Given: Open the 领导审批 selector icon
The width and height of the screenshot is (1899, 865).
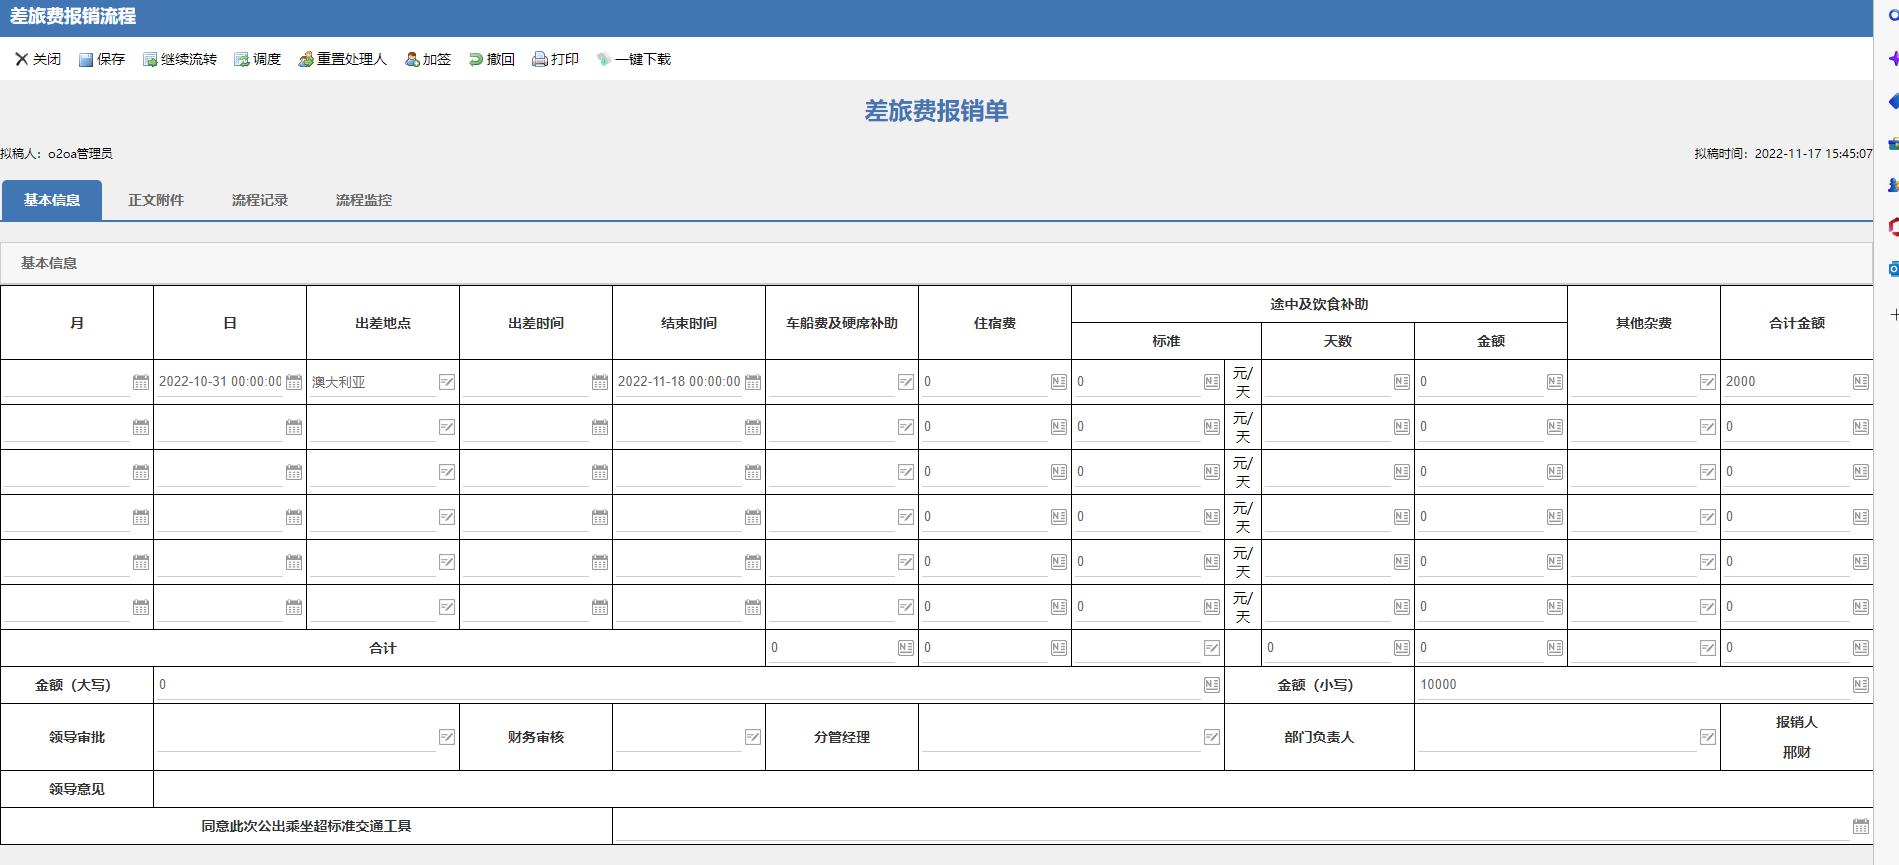Looking at the screenshot, I should (447, 737).
